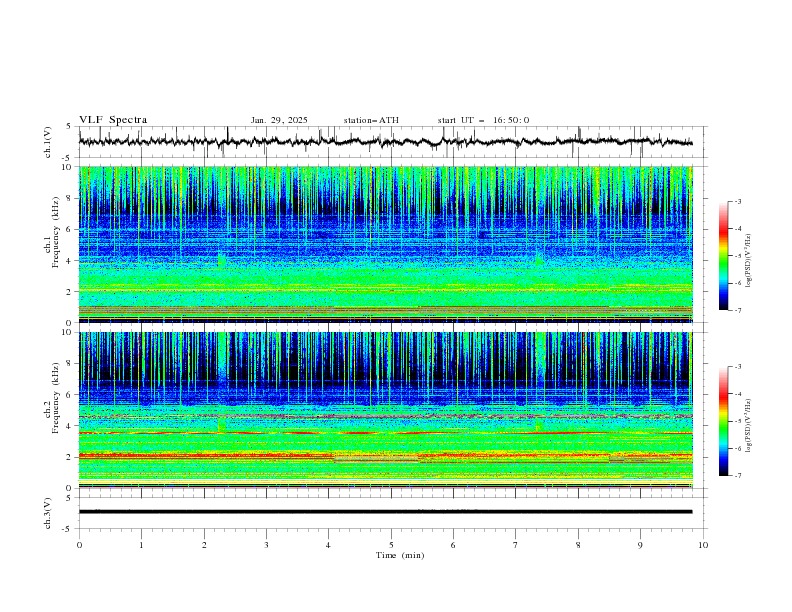Click the "1" tick on time axis

(x=142, y=545)
